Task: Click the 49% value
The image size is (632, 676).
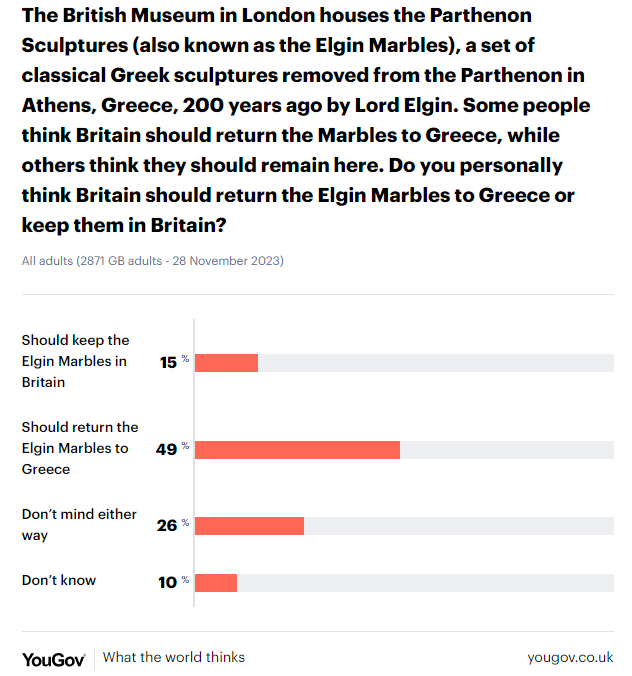Action: point(167,449)
